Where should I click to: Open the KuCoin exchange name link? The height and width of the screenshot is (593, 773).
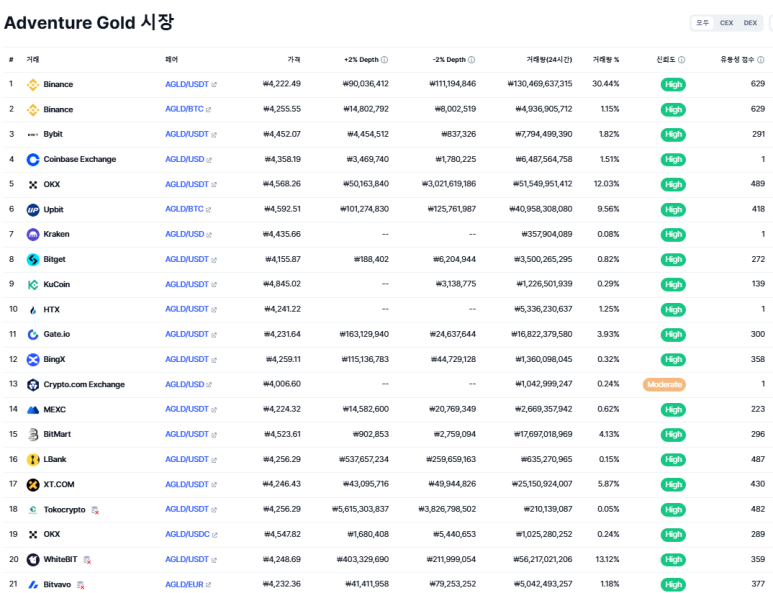(57, 284)
